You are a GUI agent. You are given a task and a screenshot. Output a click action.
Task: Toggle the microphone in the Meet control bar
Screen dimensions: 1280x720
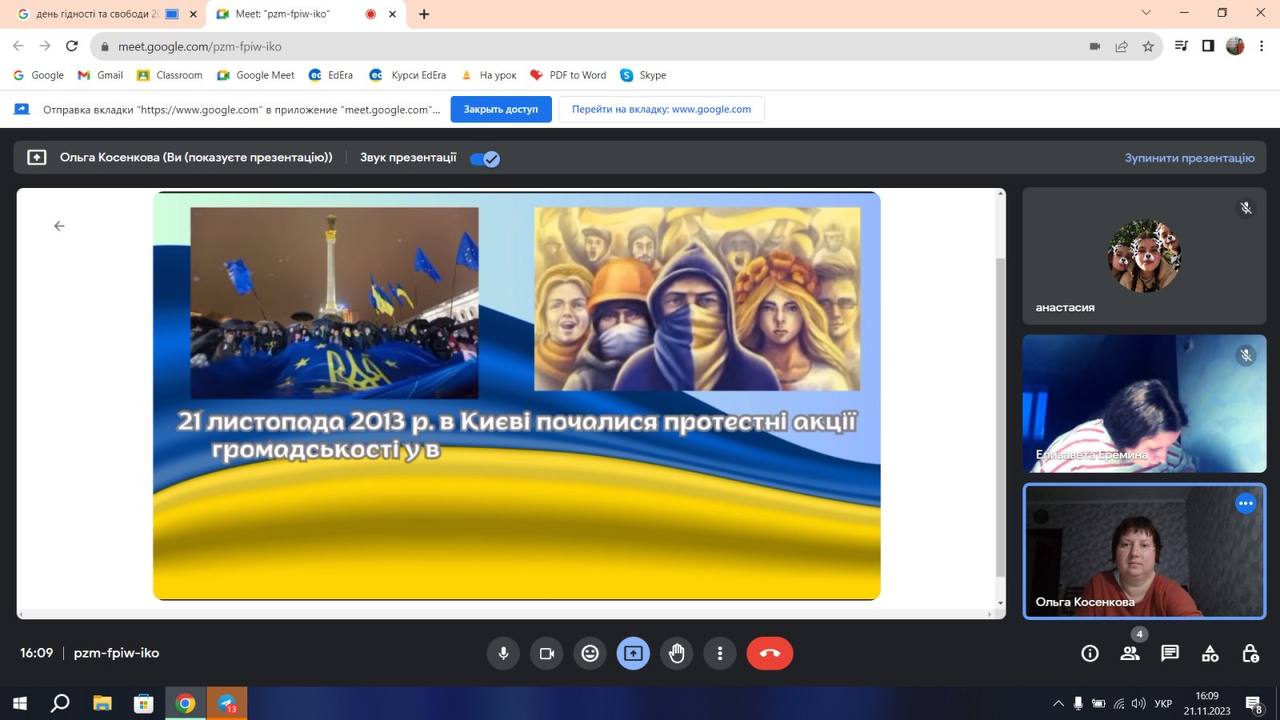coord(503,653)
